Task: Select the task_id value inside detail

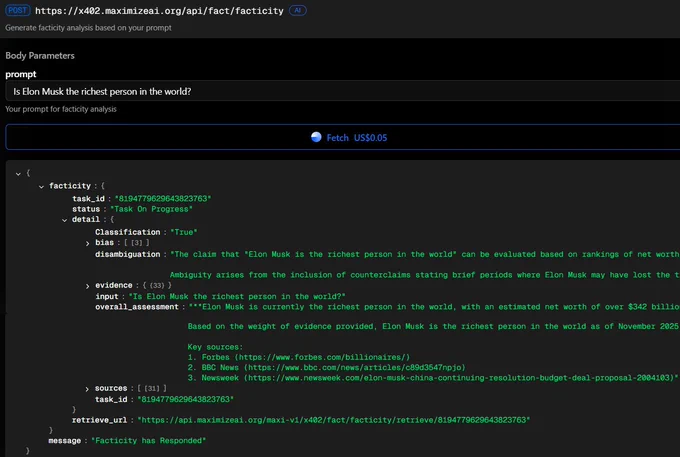Action: click(185, 399)
